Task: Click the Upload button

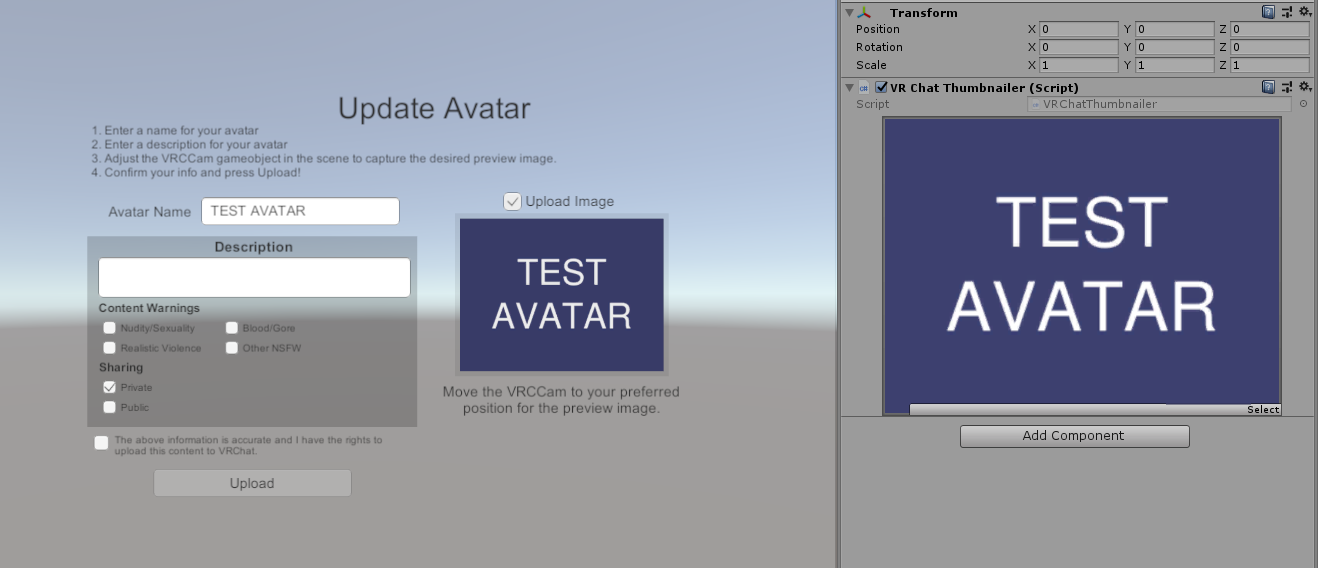Action: coord(252,483)
